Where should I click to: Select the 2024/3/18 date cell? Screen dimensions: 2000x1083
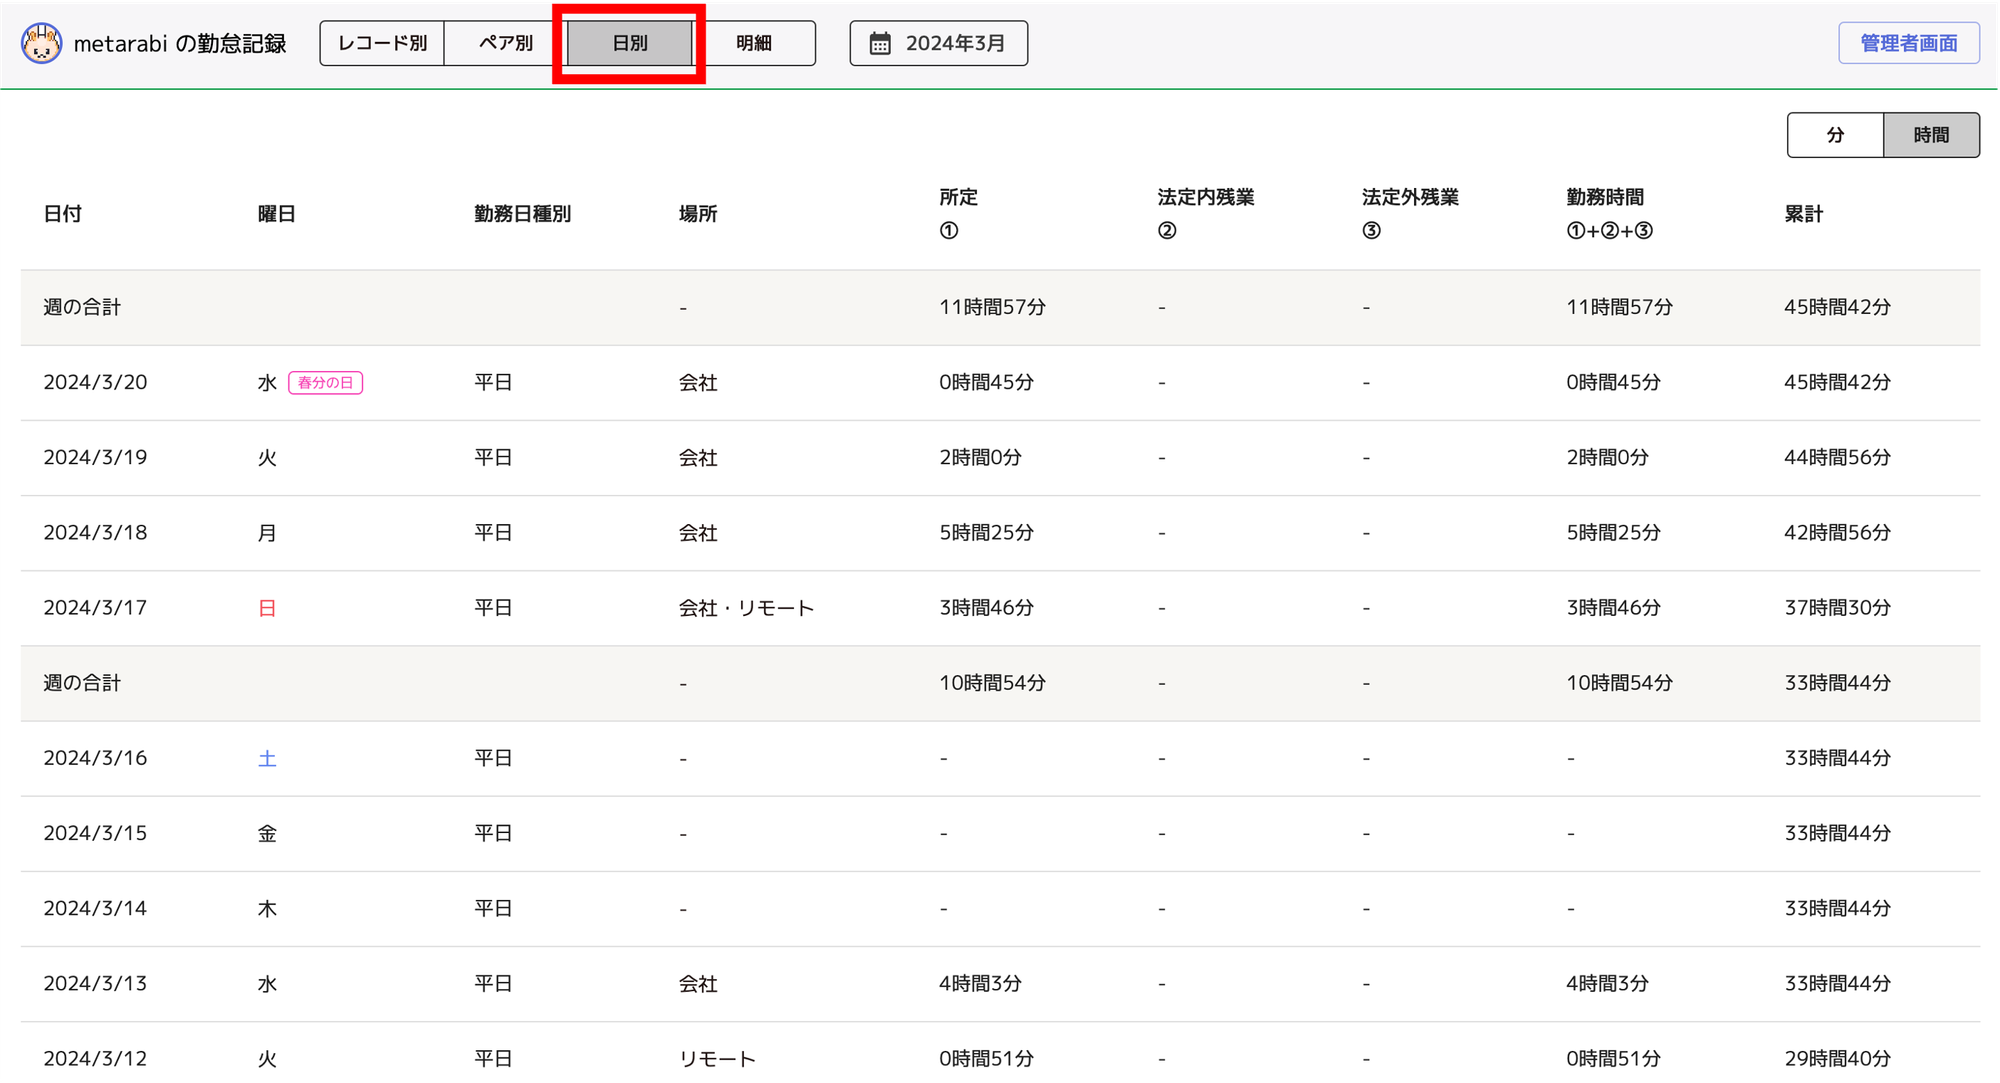click(x=95, y=533)
